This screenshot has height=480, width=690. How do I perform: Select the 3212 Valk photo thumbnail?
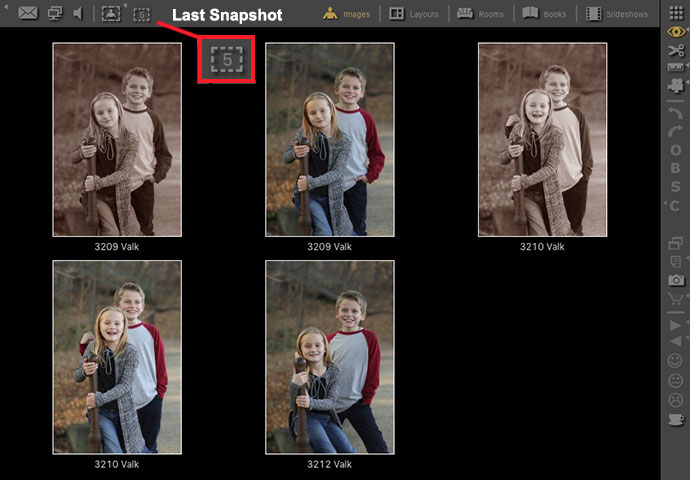tap(329, 357)
